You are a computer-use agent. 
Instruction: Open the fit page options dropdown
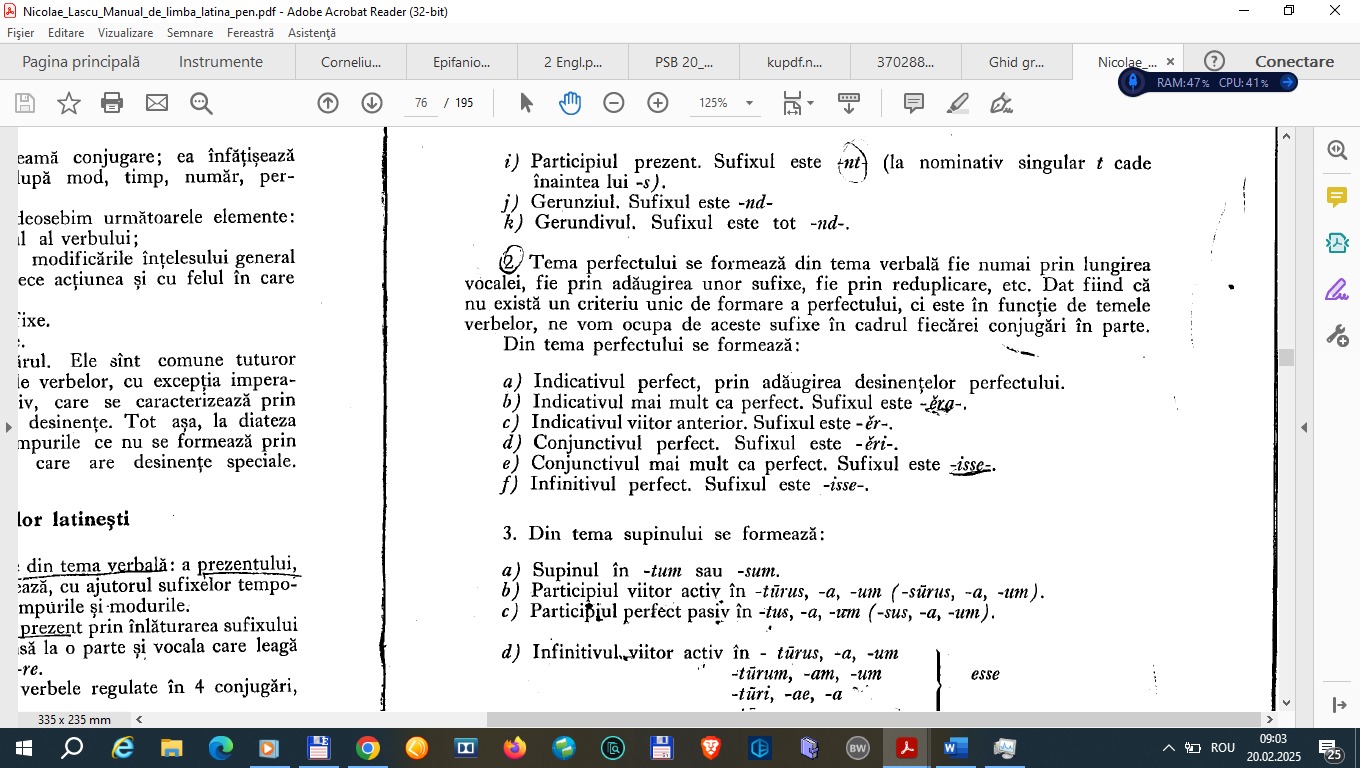pyautogui.click(x=798, y=103)
